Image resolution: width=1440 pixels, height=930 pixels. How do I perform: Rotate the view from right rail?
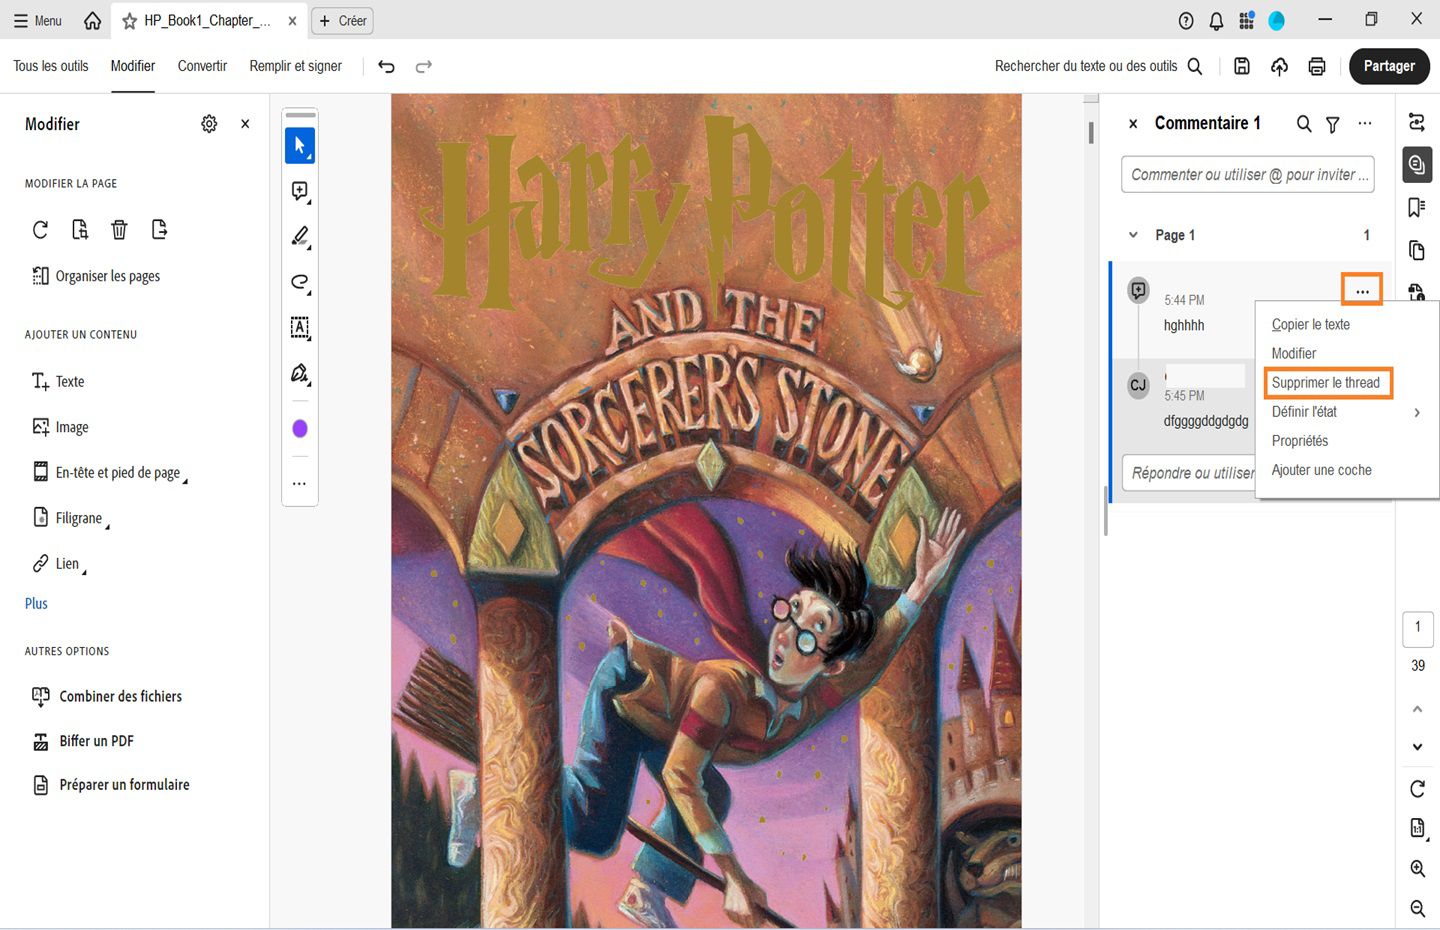[x=1417, y=789]
